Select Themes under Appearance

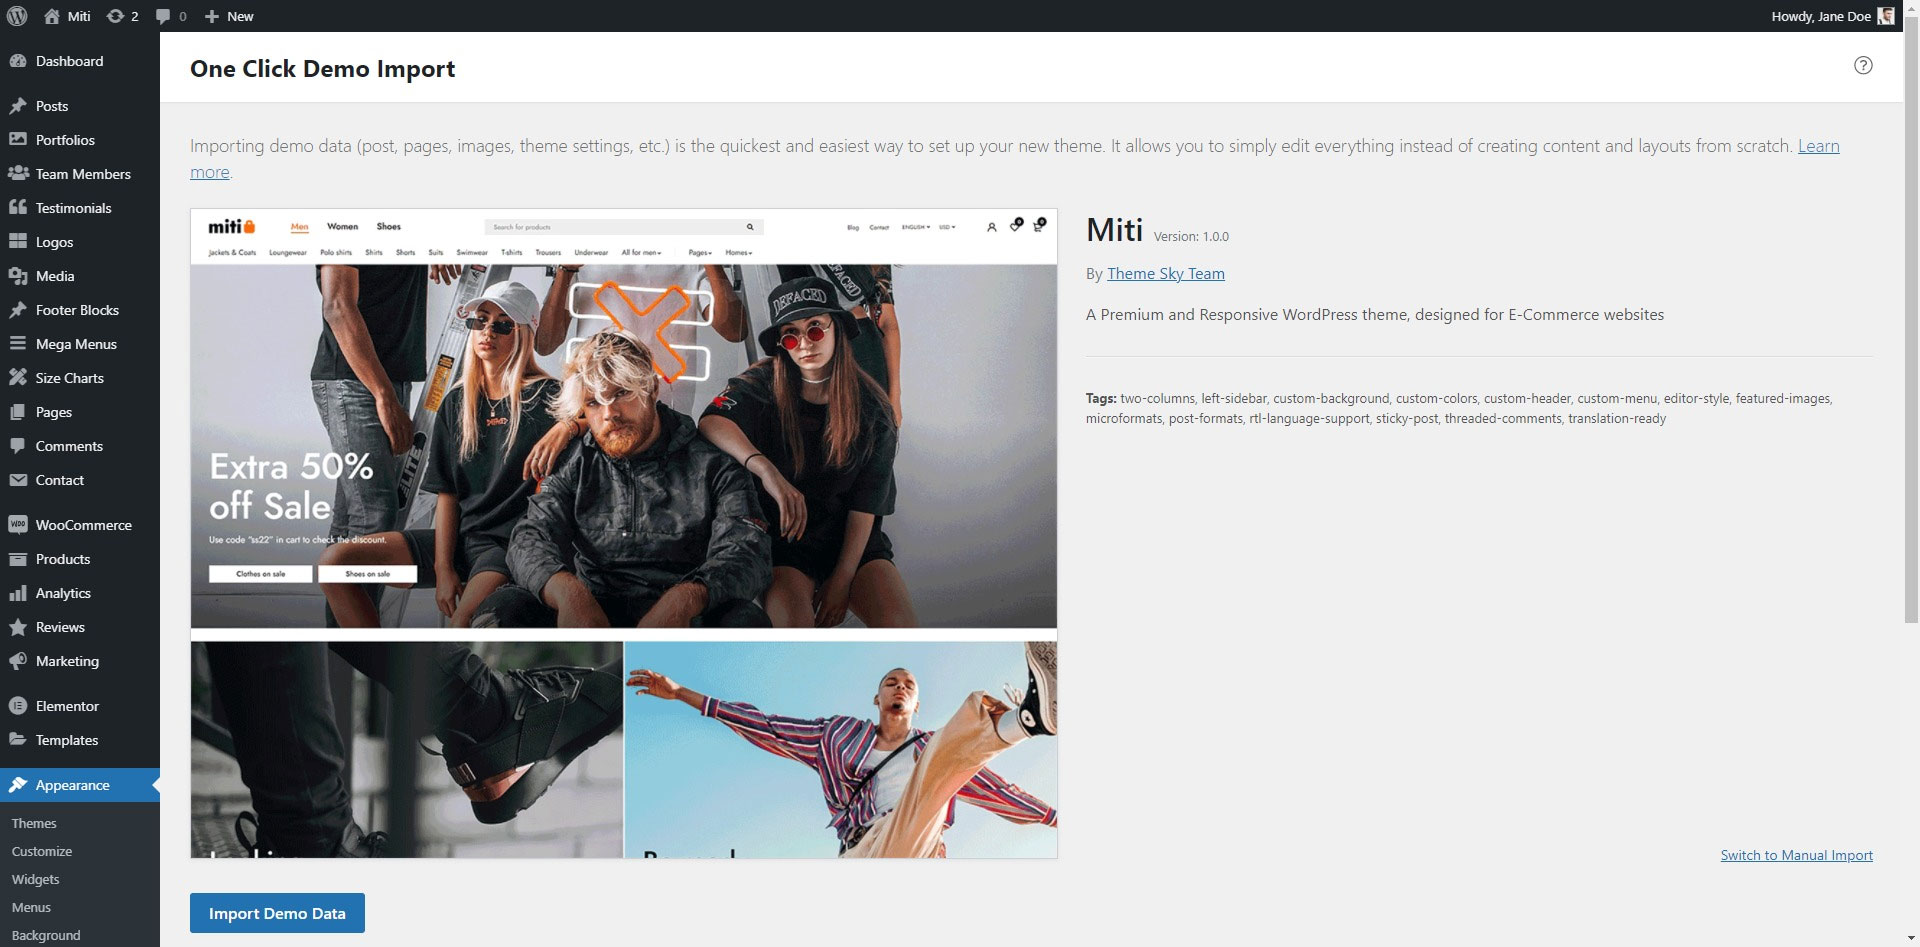tap(34, 823)
